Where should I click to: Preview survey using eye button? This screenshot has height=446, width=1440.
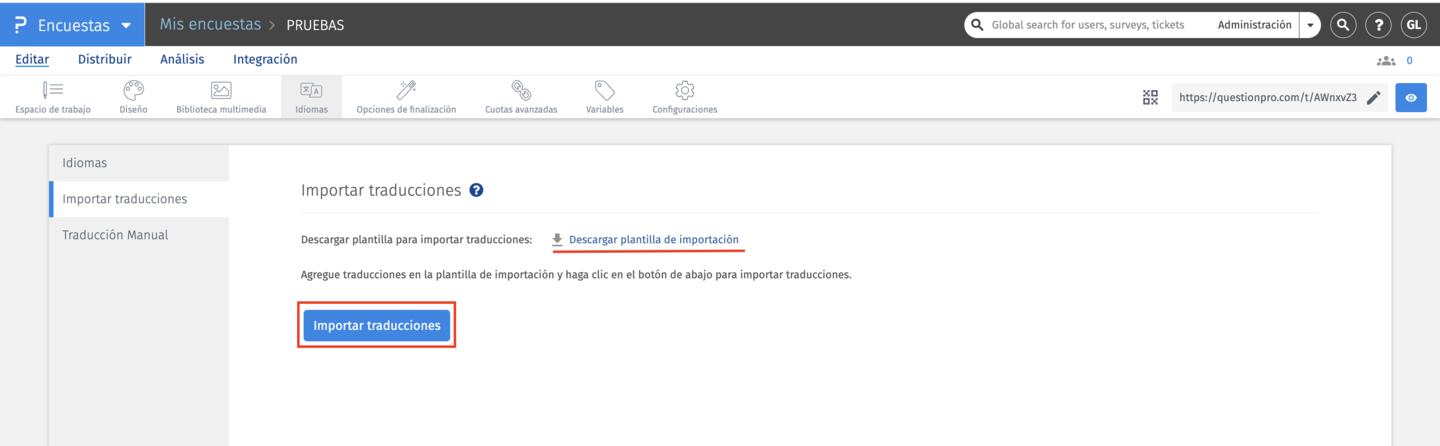(x=1411, y=98)
